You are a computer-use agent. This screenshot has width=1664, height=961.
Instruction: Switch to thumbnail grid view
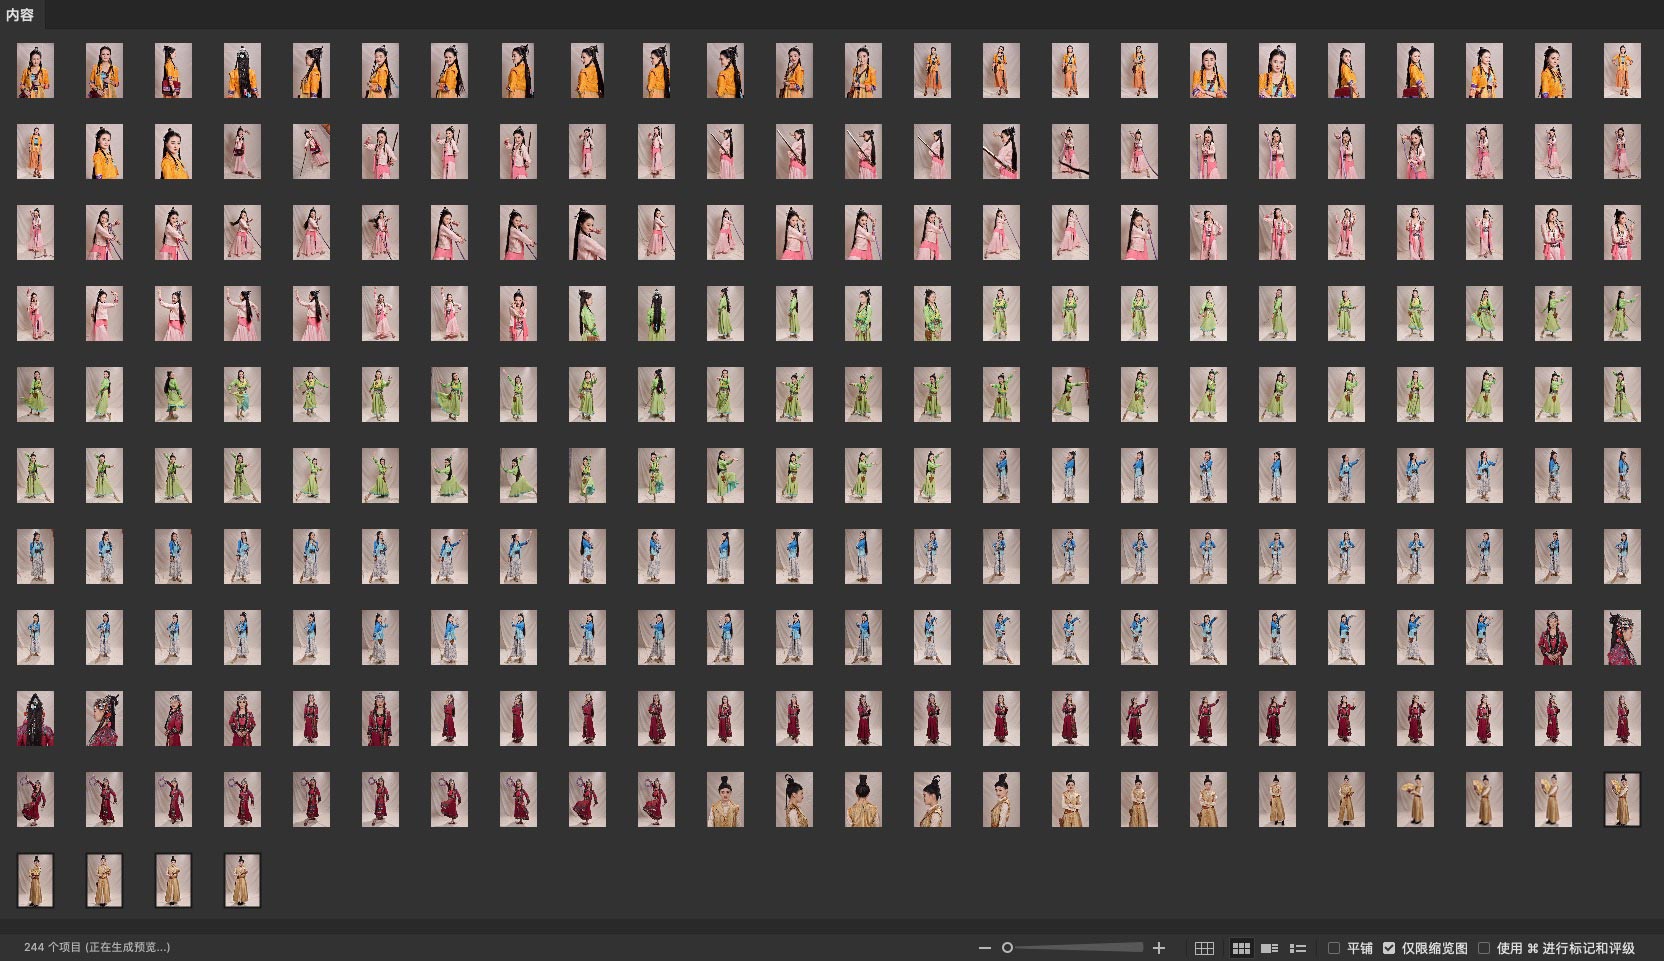[1241, 948]
